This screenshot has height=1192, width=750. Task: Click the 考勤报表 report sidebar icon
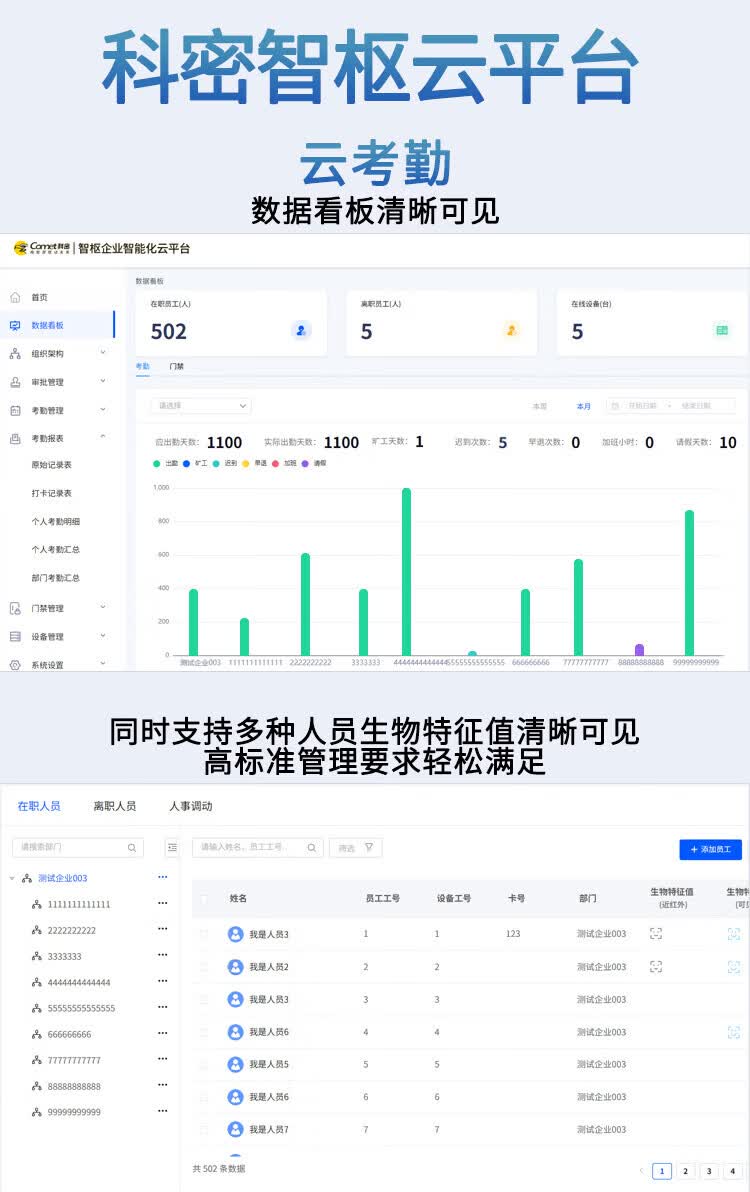pos(15,439)
